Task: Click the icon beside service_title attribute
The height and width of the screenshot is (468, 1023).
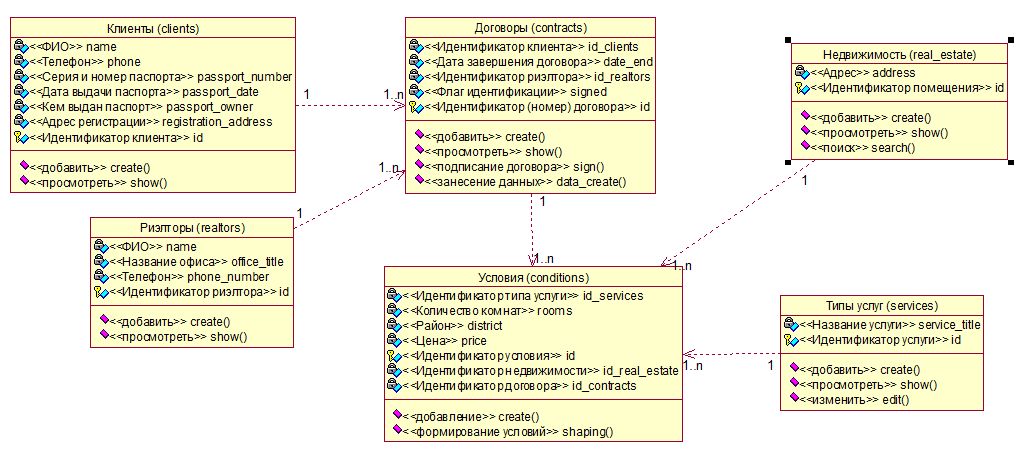Action: click(790, 324)
